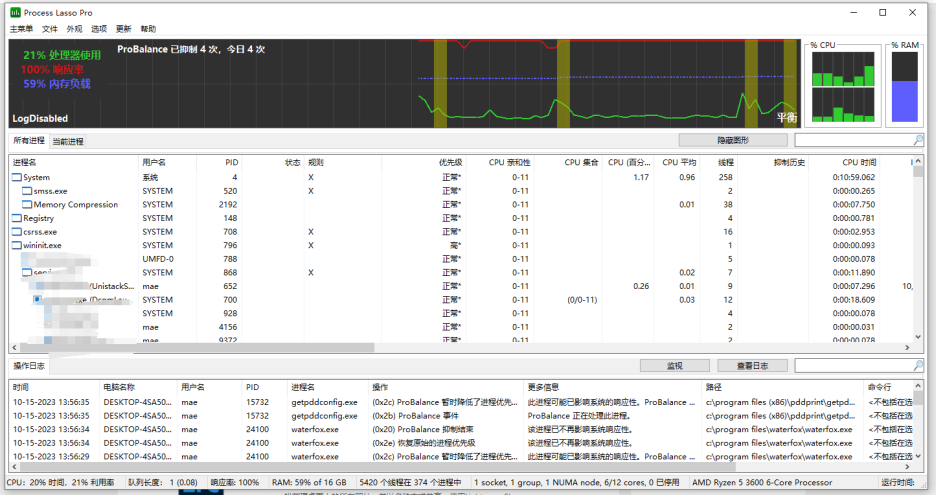Select the wininit.exe process row
Viewport: 936px width, 495px height.
(x=461, y=245)
